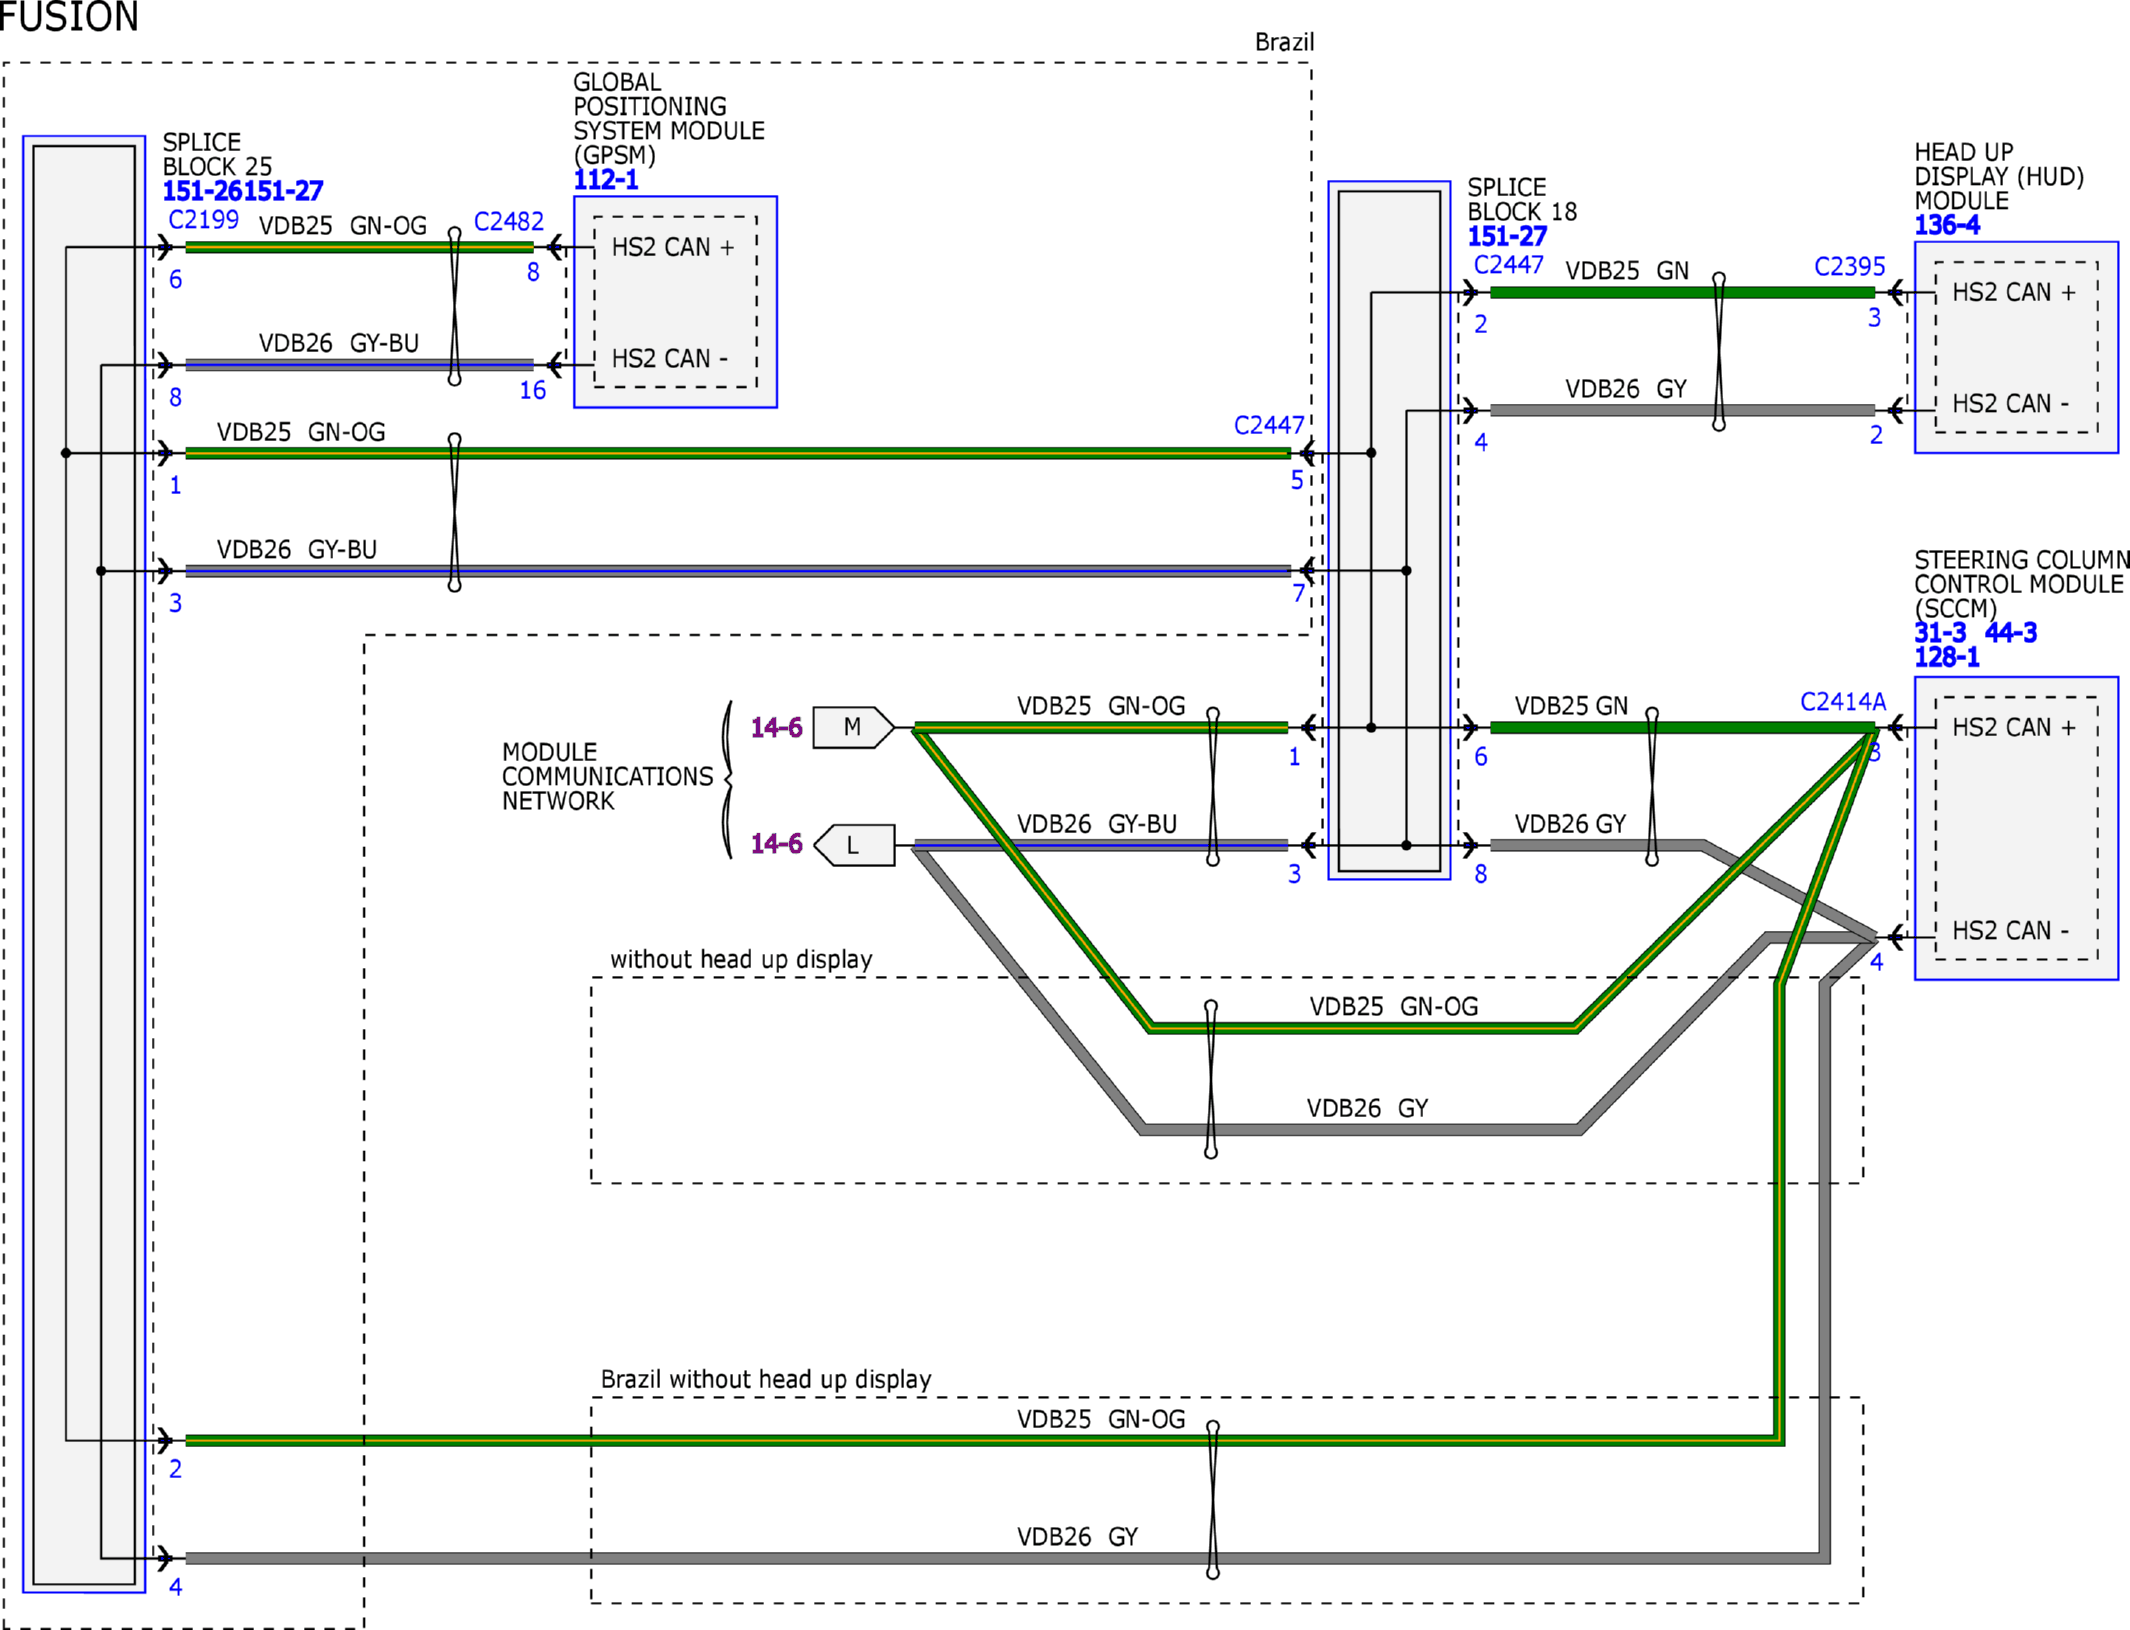Click pin number 7 on Splice Block 18 left side
The width and height of the screenshot is (2130, 1630).
(1299, 594)
